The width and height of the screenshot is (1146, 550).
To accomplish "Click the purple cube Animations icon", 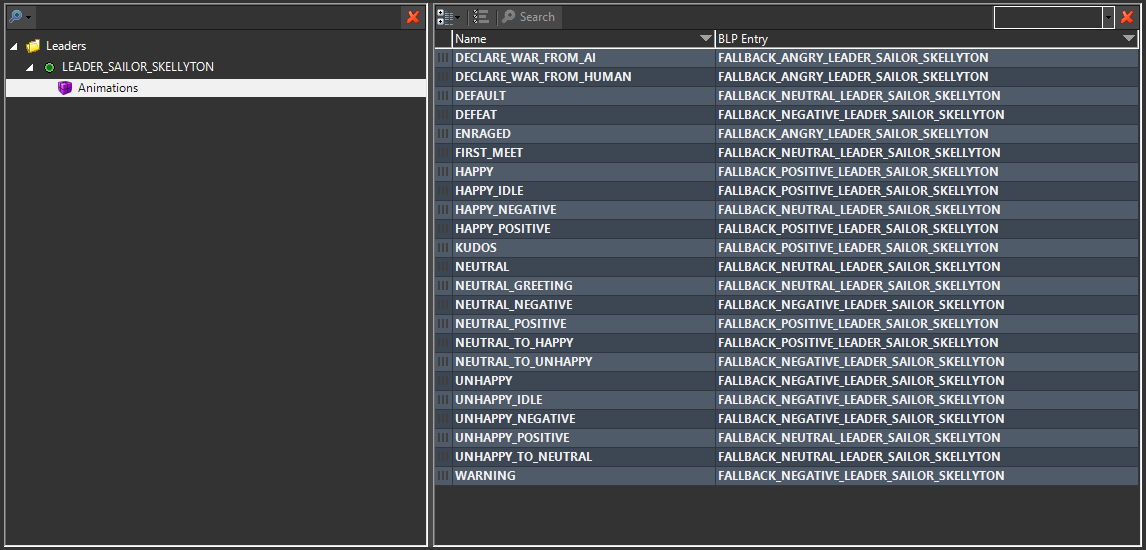I will 65,88.
